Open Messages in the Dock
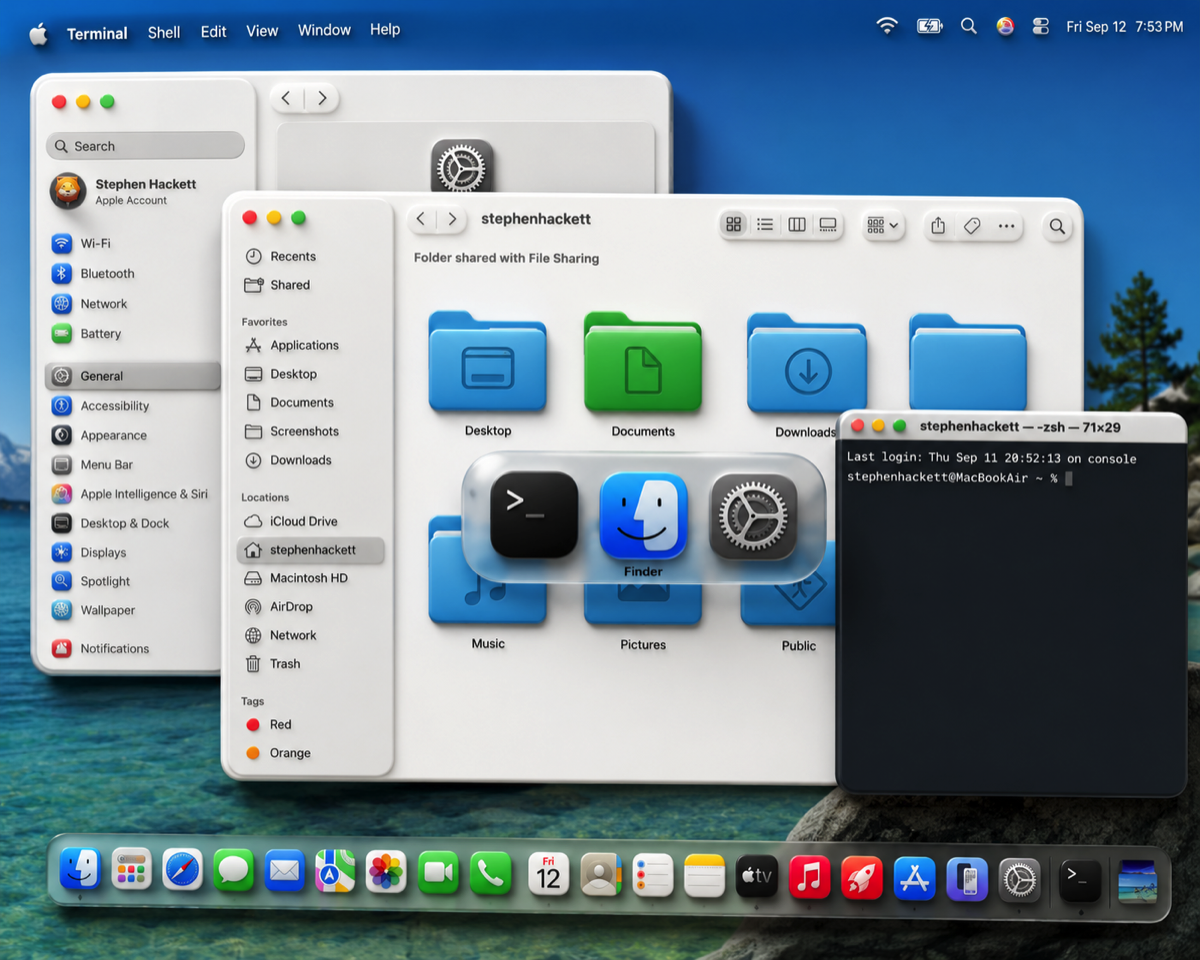Screen dimensions: 1200x960 coord(233,871)
